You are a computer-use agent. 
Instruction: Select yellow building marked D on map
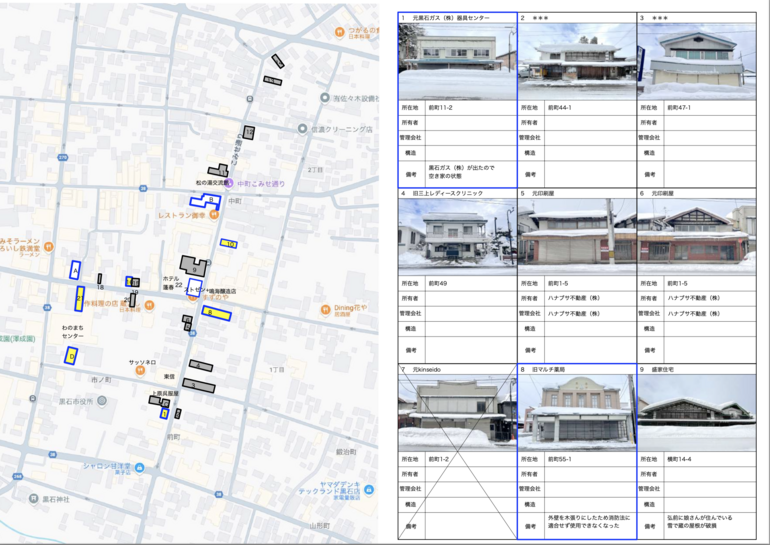[x=71, y=356]
